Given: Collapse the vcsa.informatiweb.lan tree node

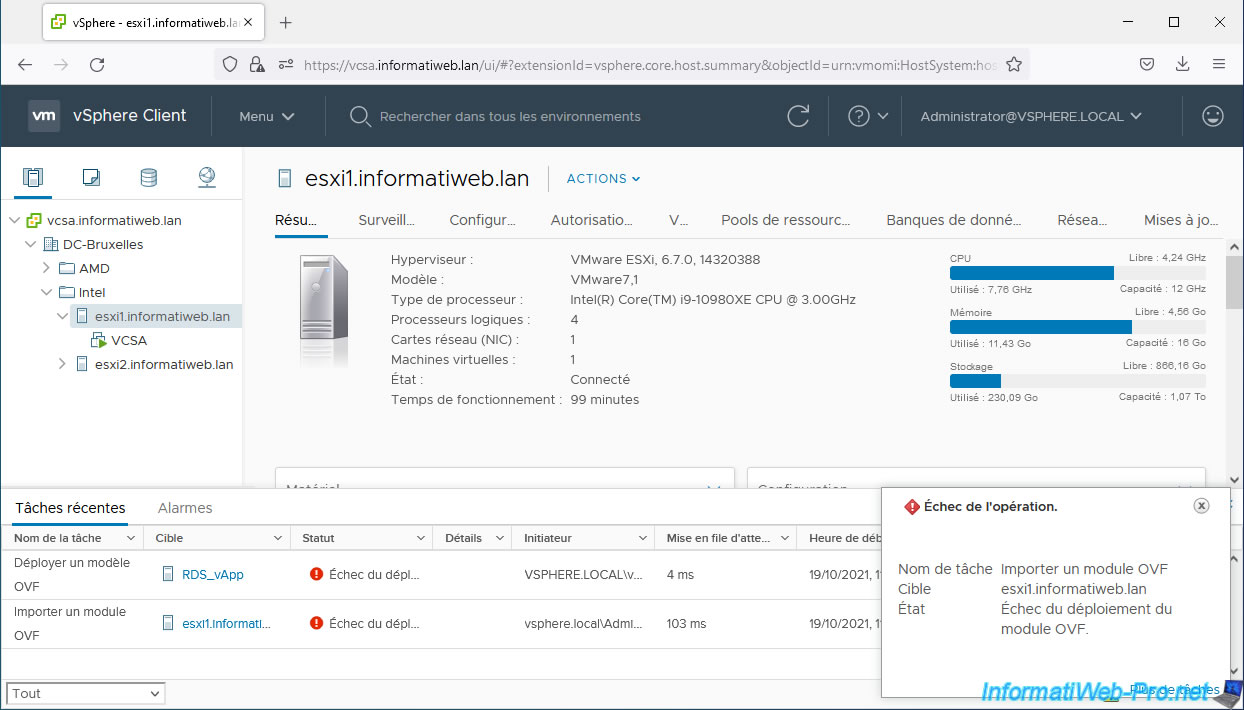Looking at the screenshot, I should coord(15,221).
